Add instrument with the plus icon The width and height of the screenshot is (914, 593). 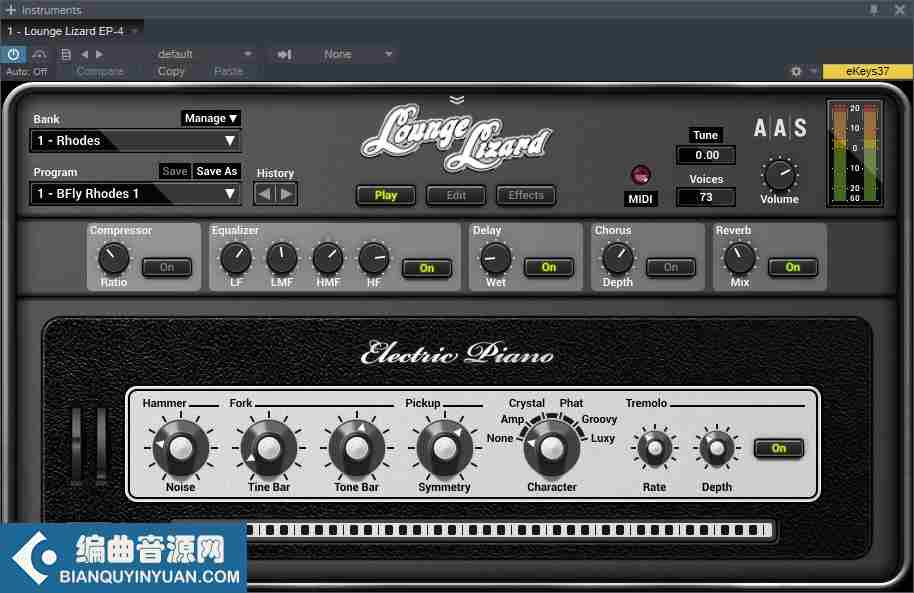(x=10, y=9)
